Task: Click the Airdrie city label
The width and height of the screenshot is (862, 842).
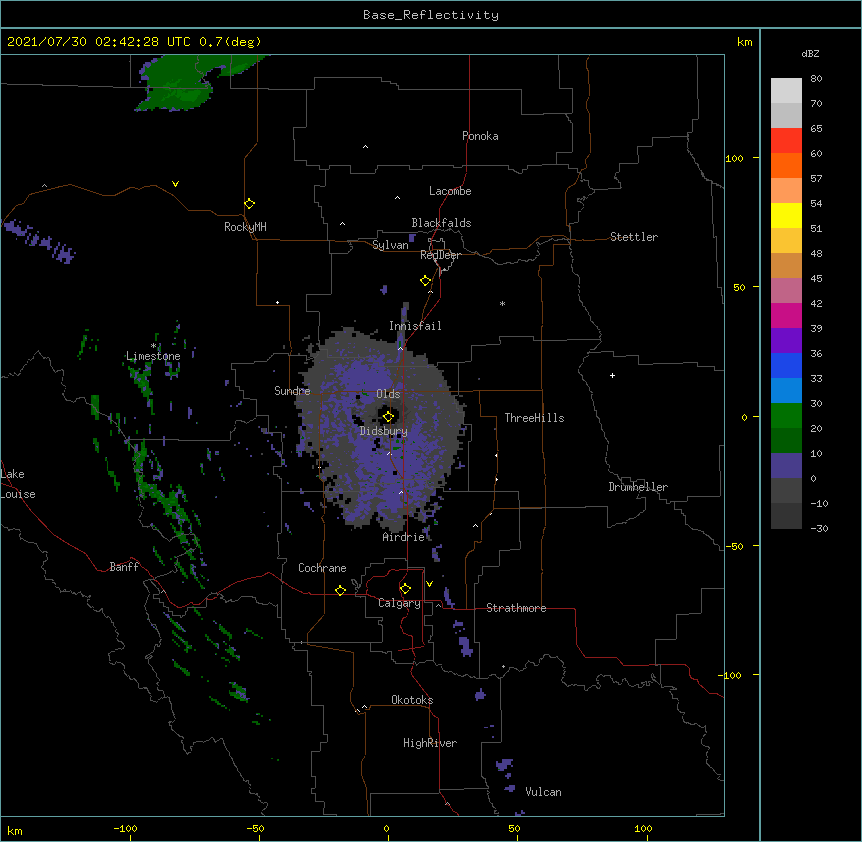Action: click(x=404, y=537)
